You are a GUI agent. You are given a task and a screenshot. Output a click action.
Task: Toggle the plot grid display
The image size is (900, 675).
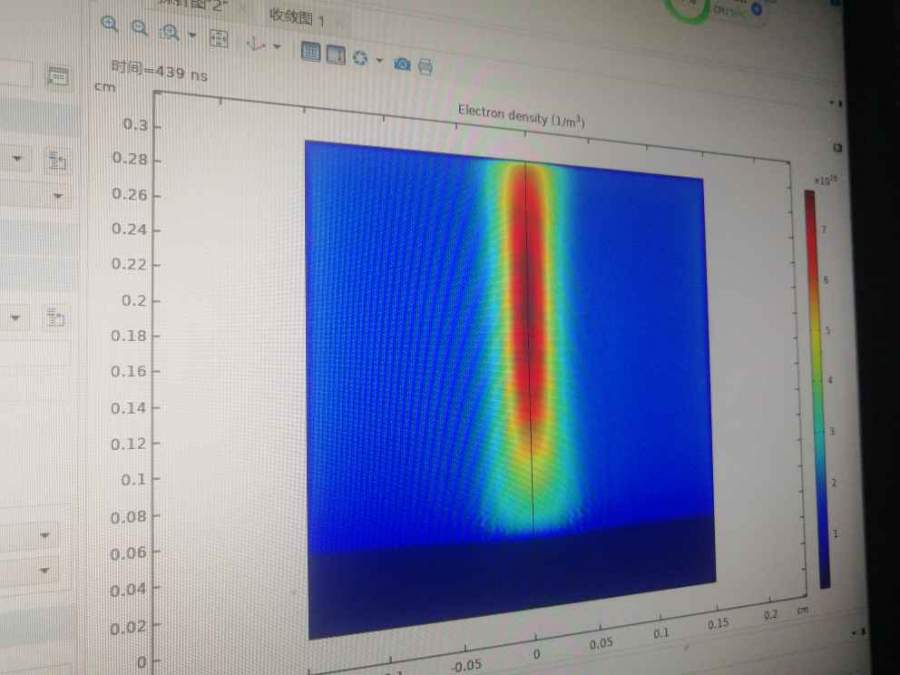click(x=311, y=52)
